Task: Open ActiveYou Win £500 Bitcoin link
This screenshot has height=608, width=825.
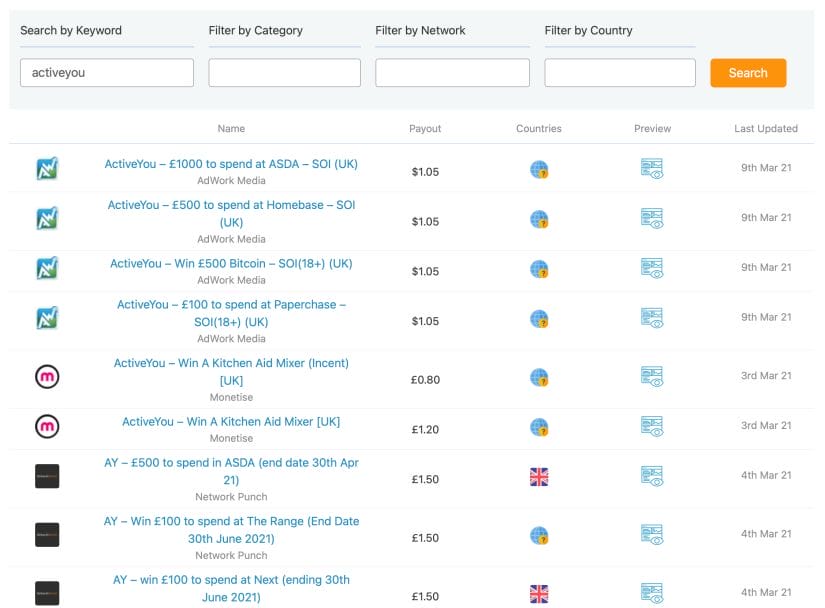Action: [x=231, y=264]
